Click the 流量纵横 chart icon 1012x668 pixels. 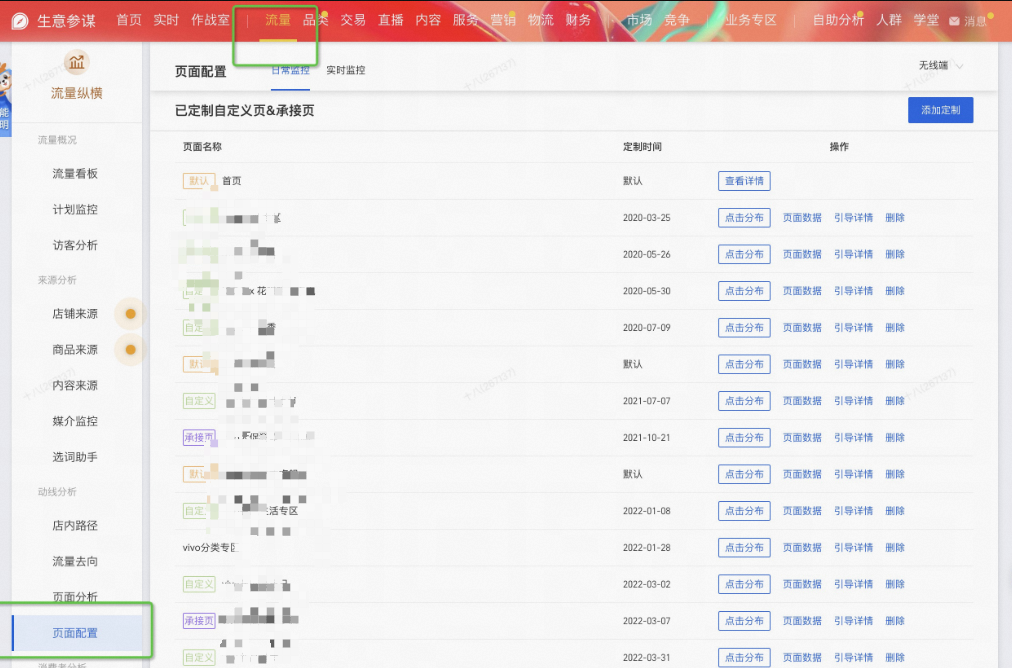pos(77,63)
